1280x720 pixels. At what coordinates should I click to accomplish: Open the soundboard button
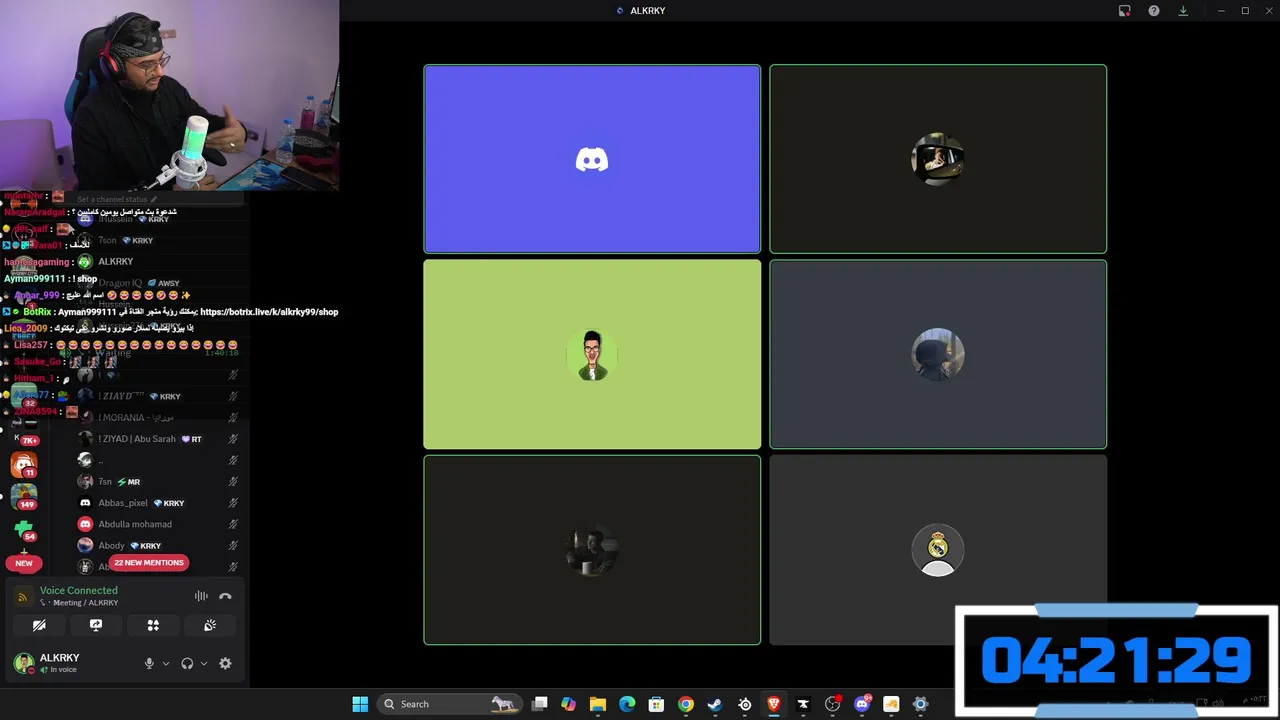[210, 625]
